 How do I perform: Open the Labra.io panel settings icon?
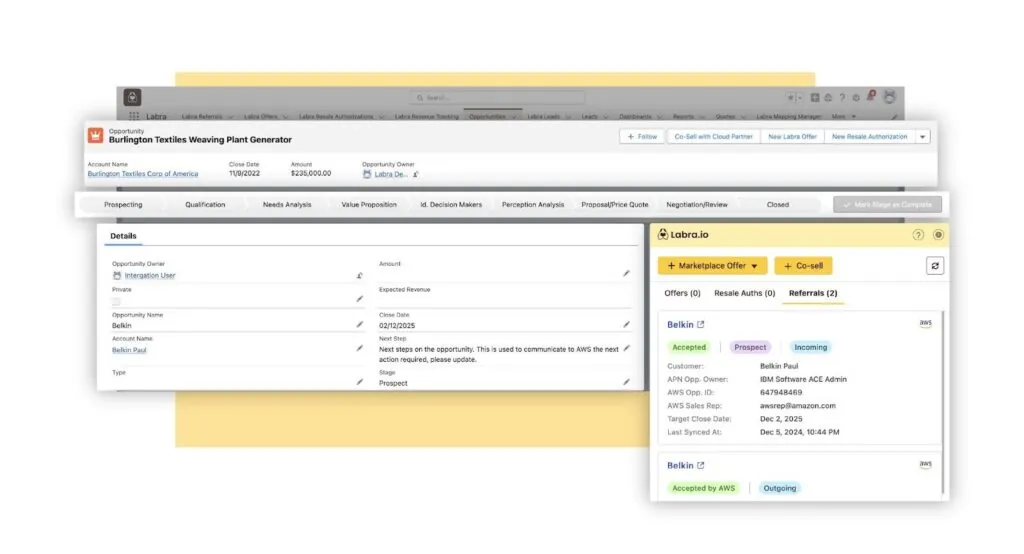938,235
